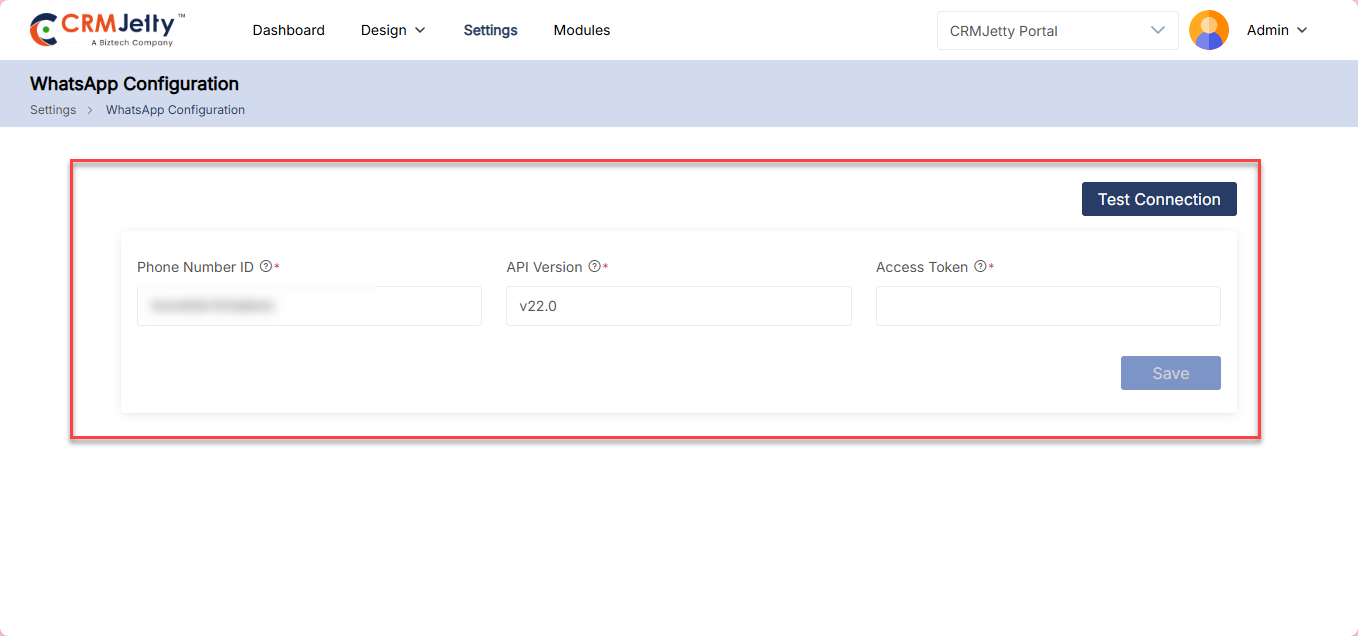Click the empty Access Token input field
The image size is (1358, 636).
[x=1047, y=306]
